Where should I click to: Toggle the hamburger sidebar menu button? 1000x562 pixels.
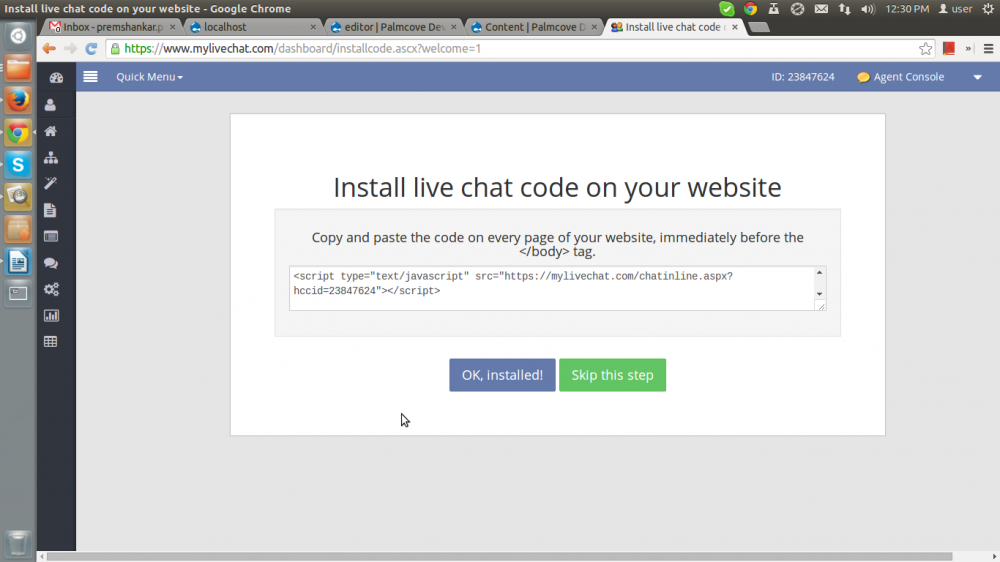90,77
